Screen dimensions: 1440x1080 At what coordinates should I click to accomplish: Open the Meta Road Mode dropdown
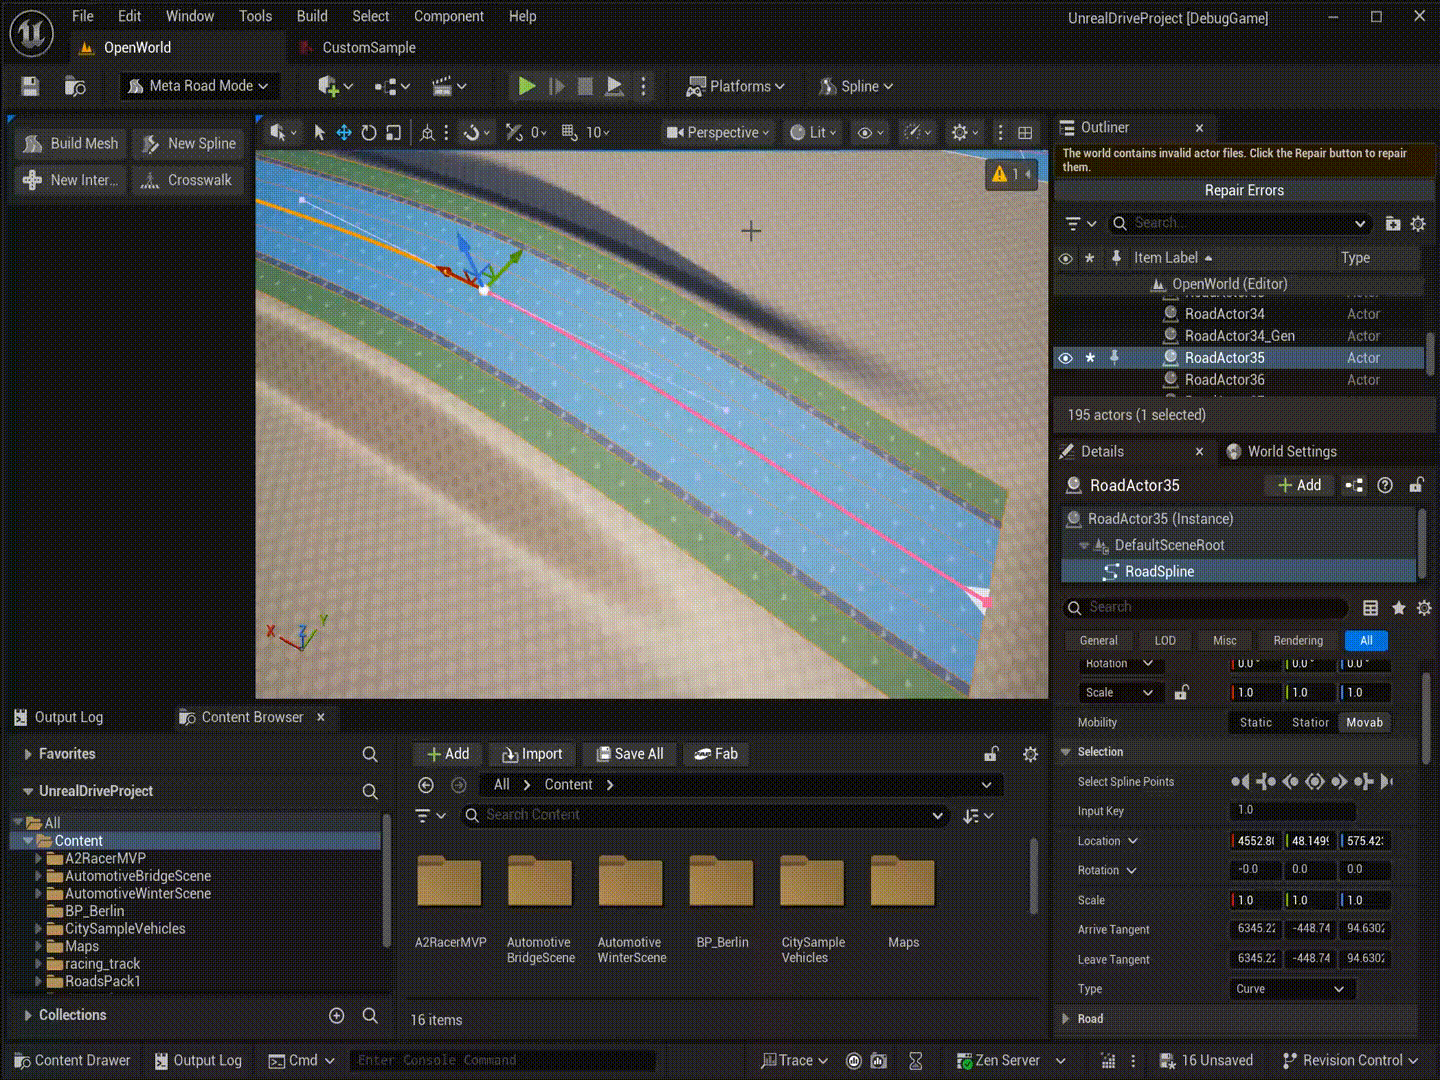[199, 87]
